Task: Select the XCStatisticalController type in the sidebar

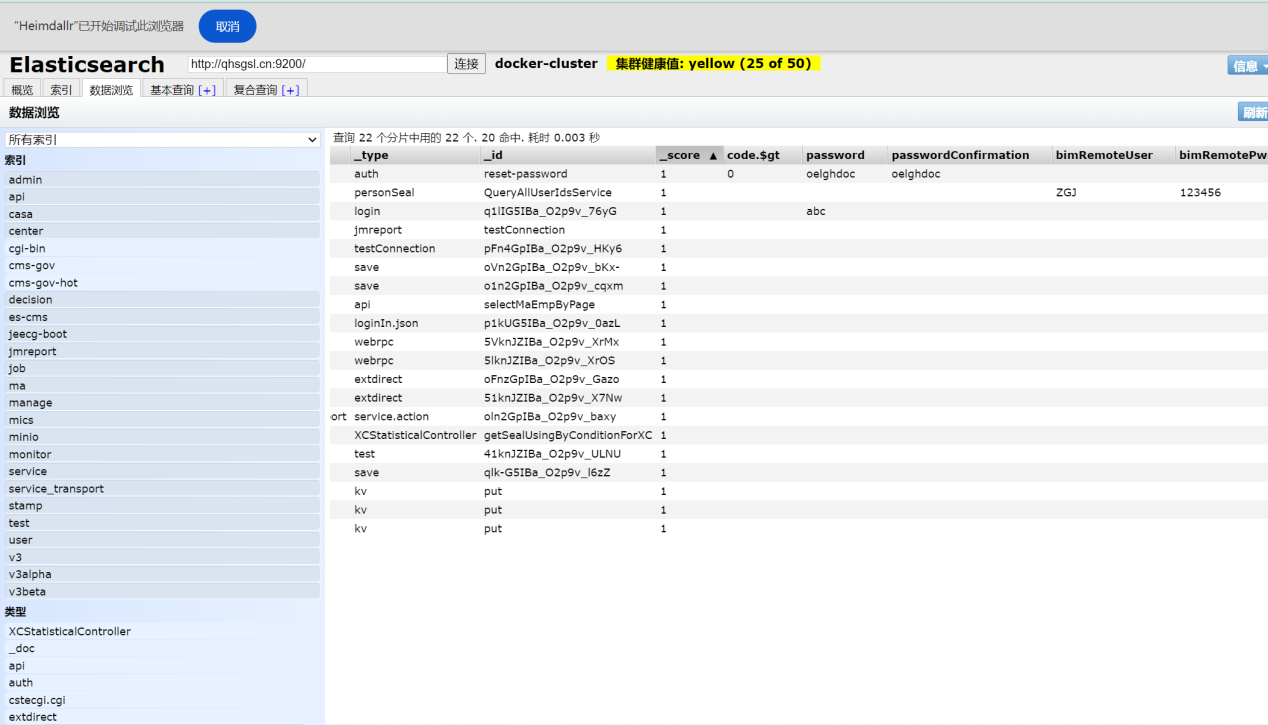Action: tap(162, 632)
